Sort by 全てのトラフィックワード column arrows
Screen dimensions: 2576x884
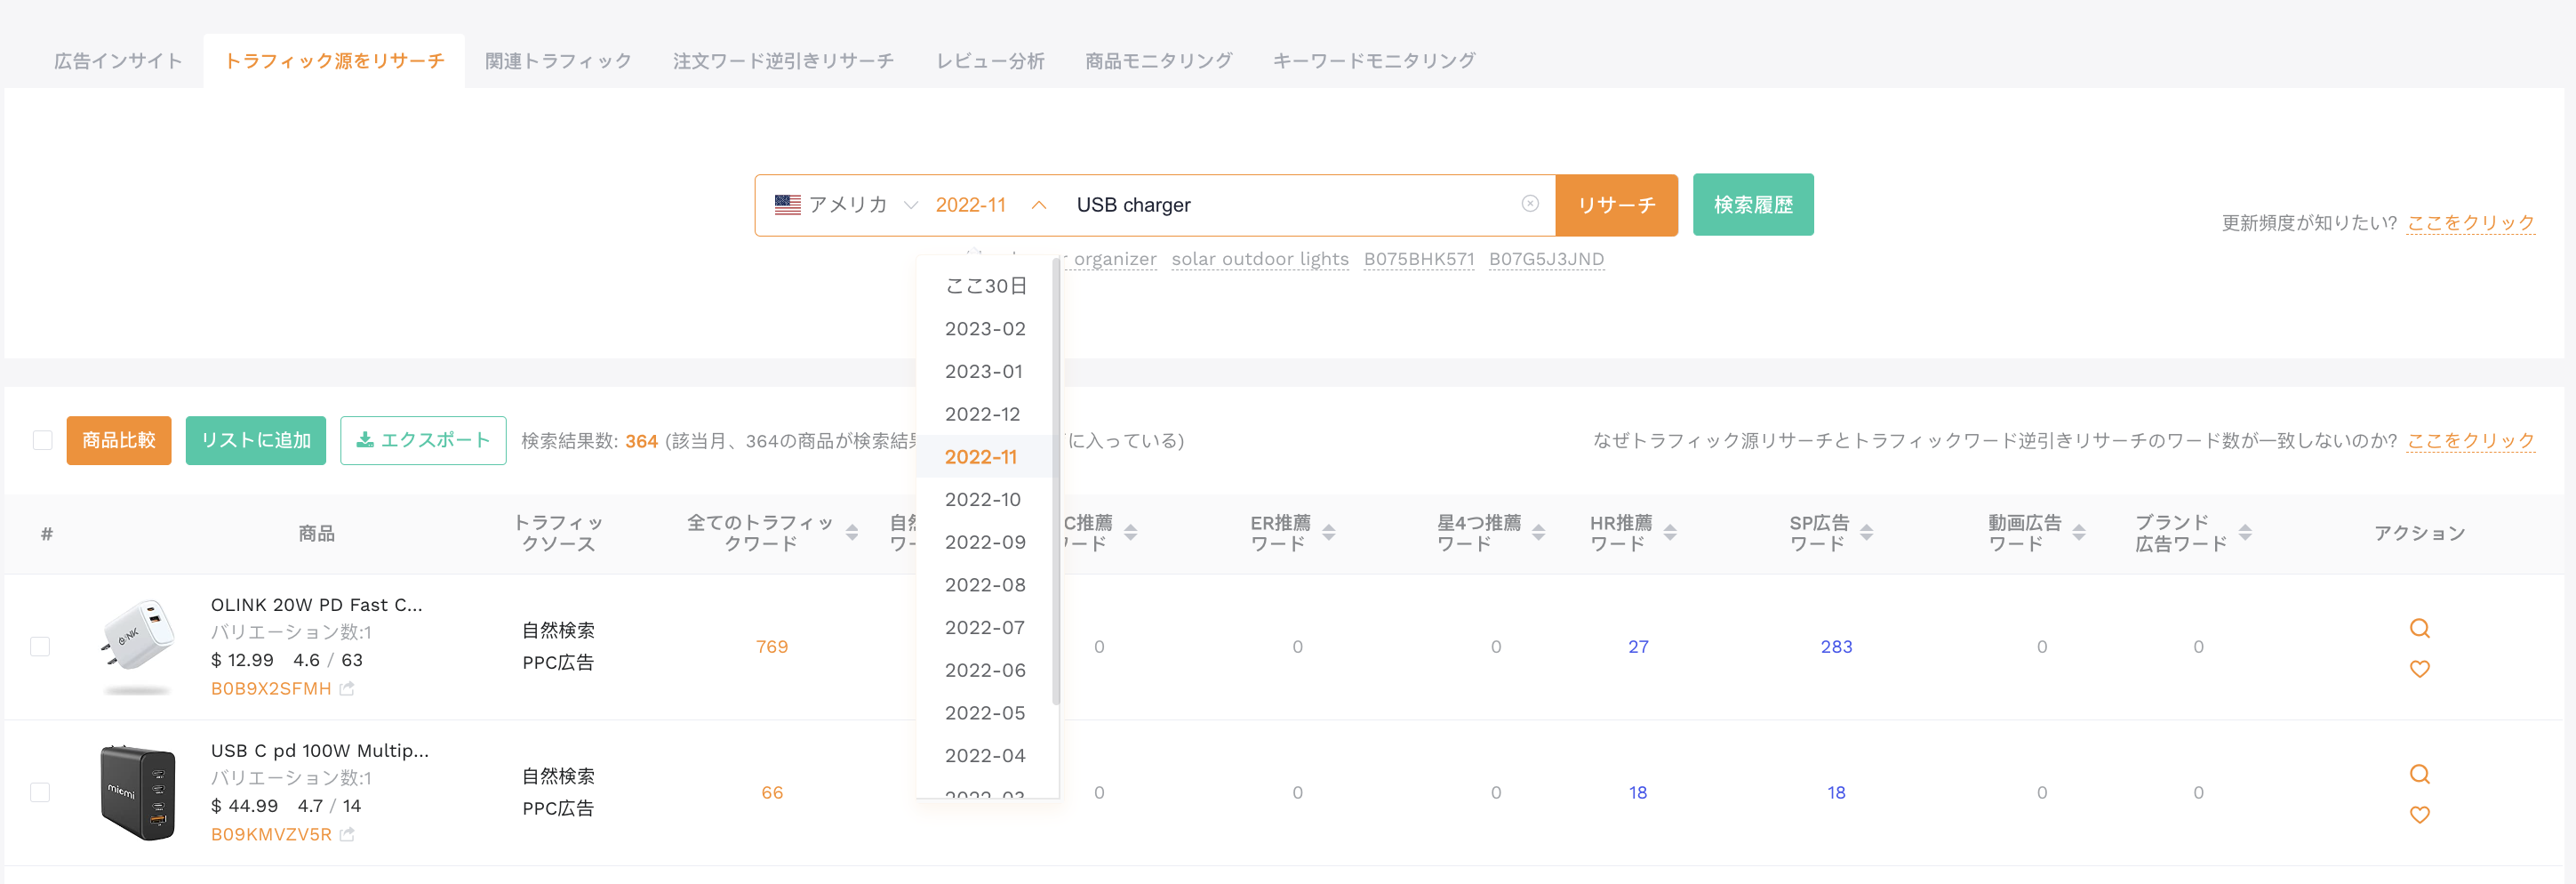852,533
